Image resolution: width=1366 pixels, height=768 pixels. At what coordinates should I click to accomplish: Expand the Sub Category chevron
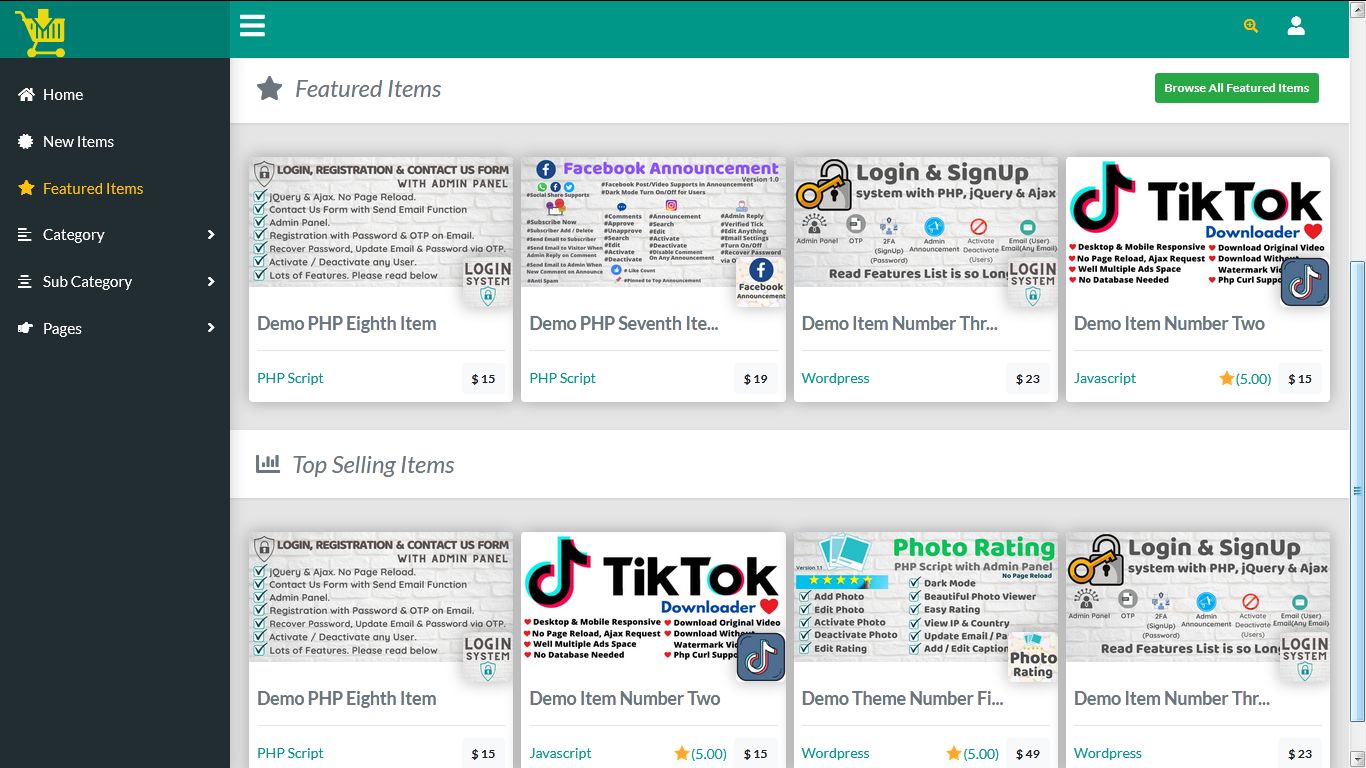210,281
